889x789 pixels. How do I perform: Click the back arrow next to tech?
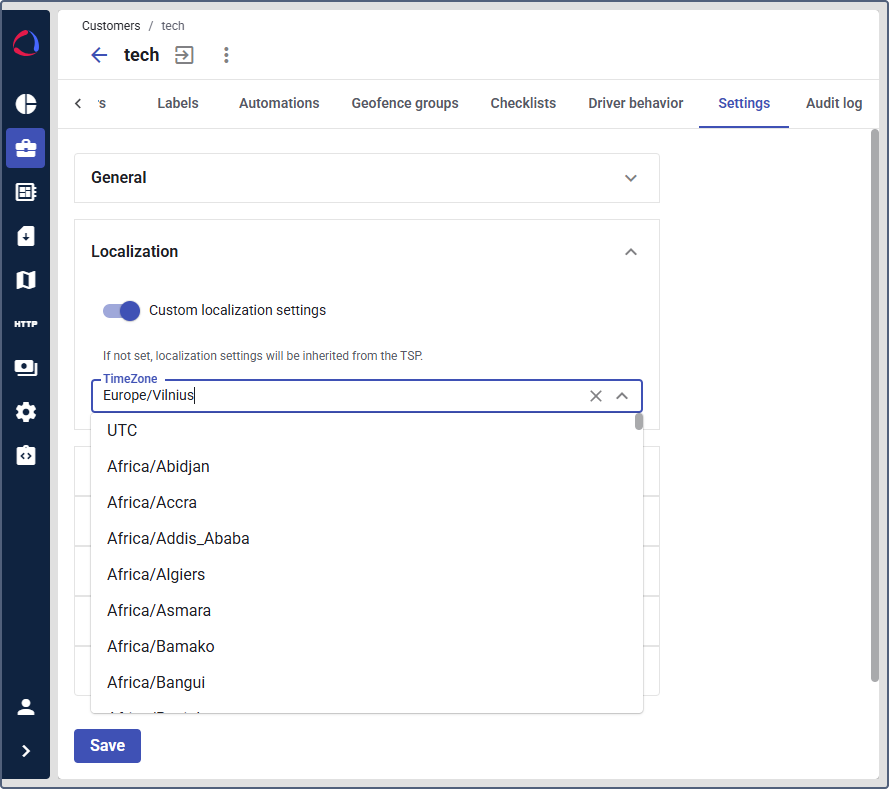(x=99, y=55)
